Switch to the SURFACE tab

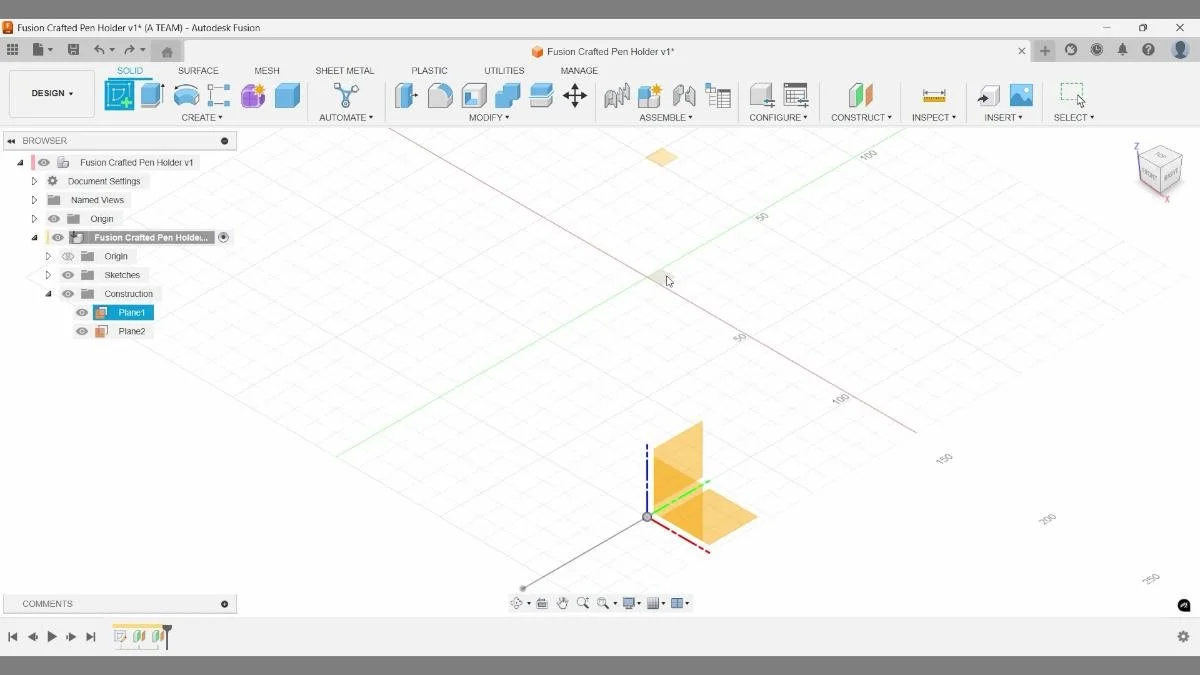[198, 71]
